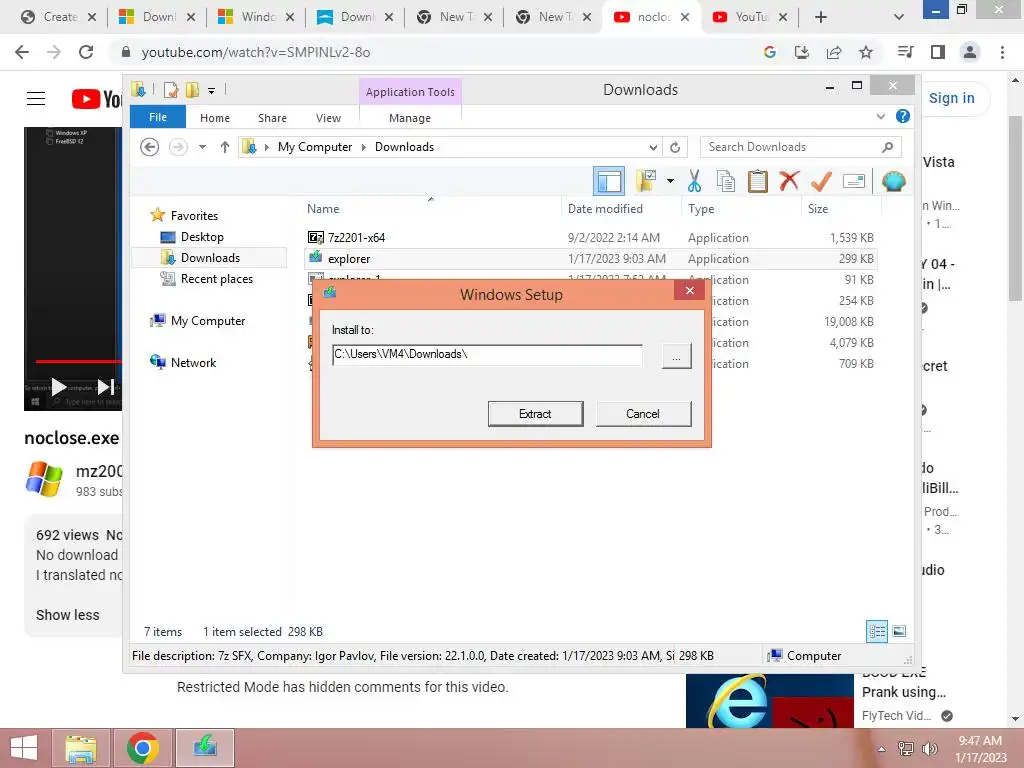Go up one folder level in Explorer

click(225, 148)
